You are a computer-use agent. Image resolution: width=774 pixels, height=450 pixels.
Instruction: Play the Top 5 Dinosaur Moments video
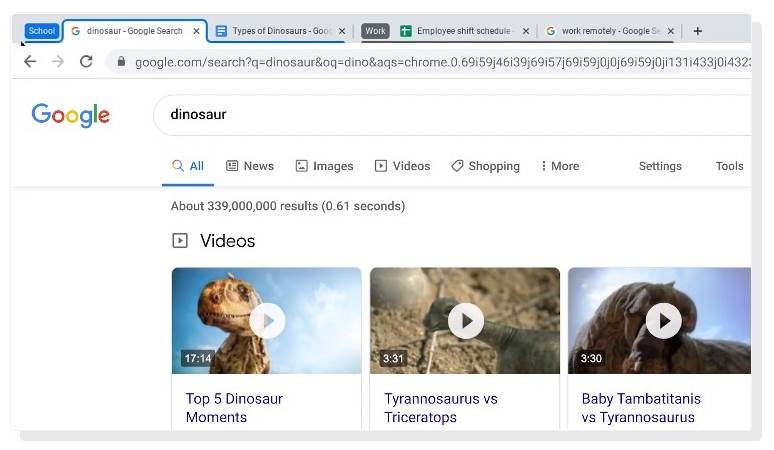[267, 321]
